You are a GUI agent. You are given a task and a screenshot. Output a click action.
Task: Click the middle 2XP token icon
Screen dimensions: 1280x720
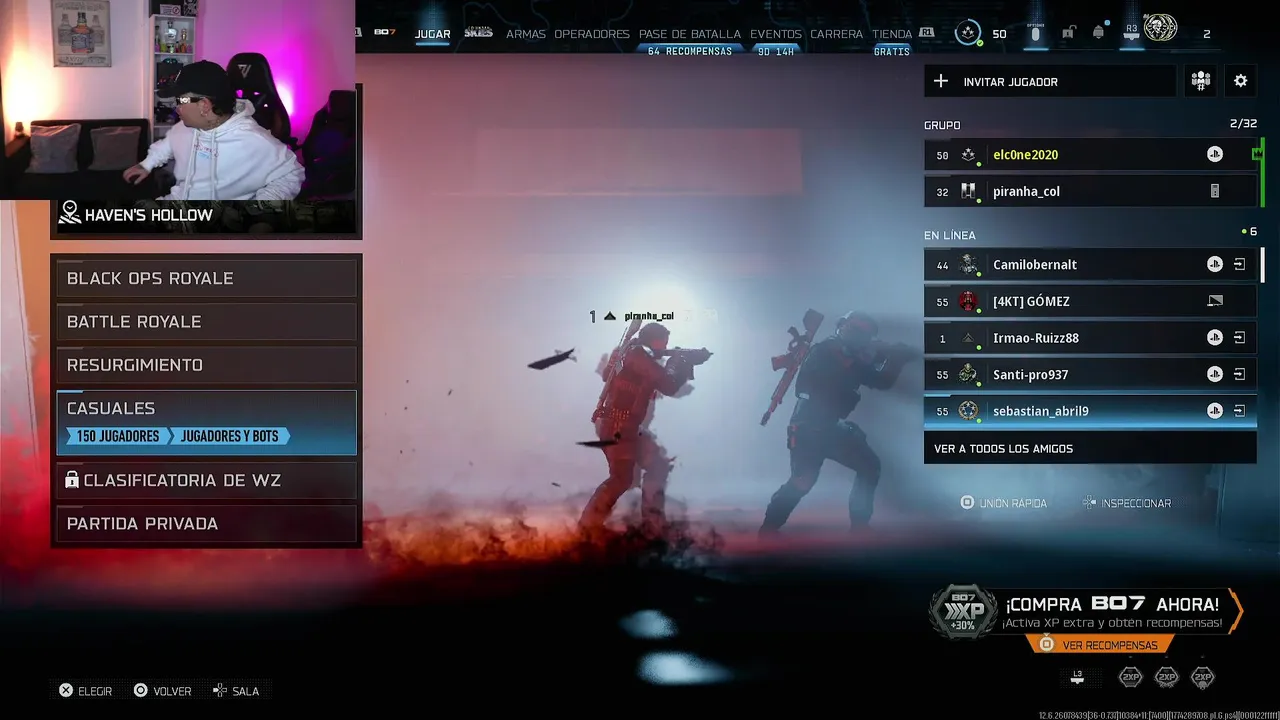1167,677
